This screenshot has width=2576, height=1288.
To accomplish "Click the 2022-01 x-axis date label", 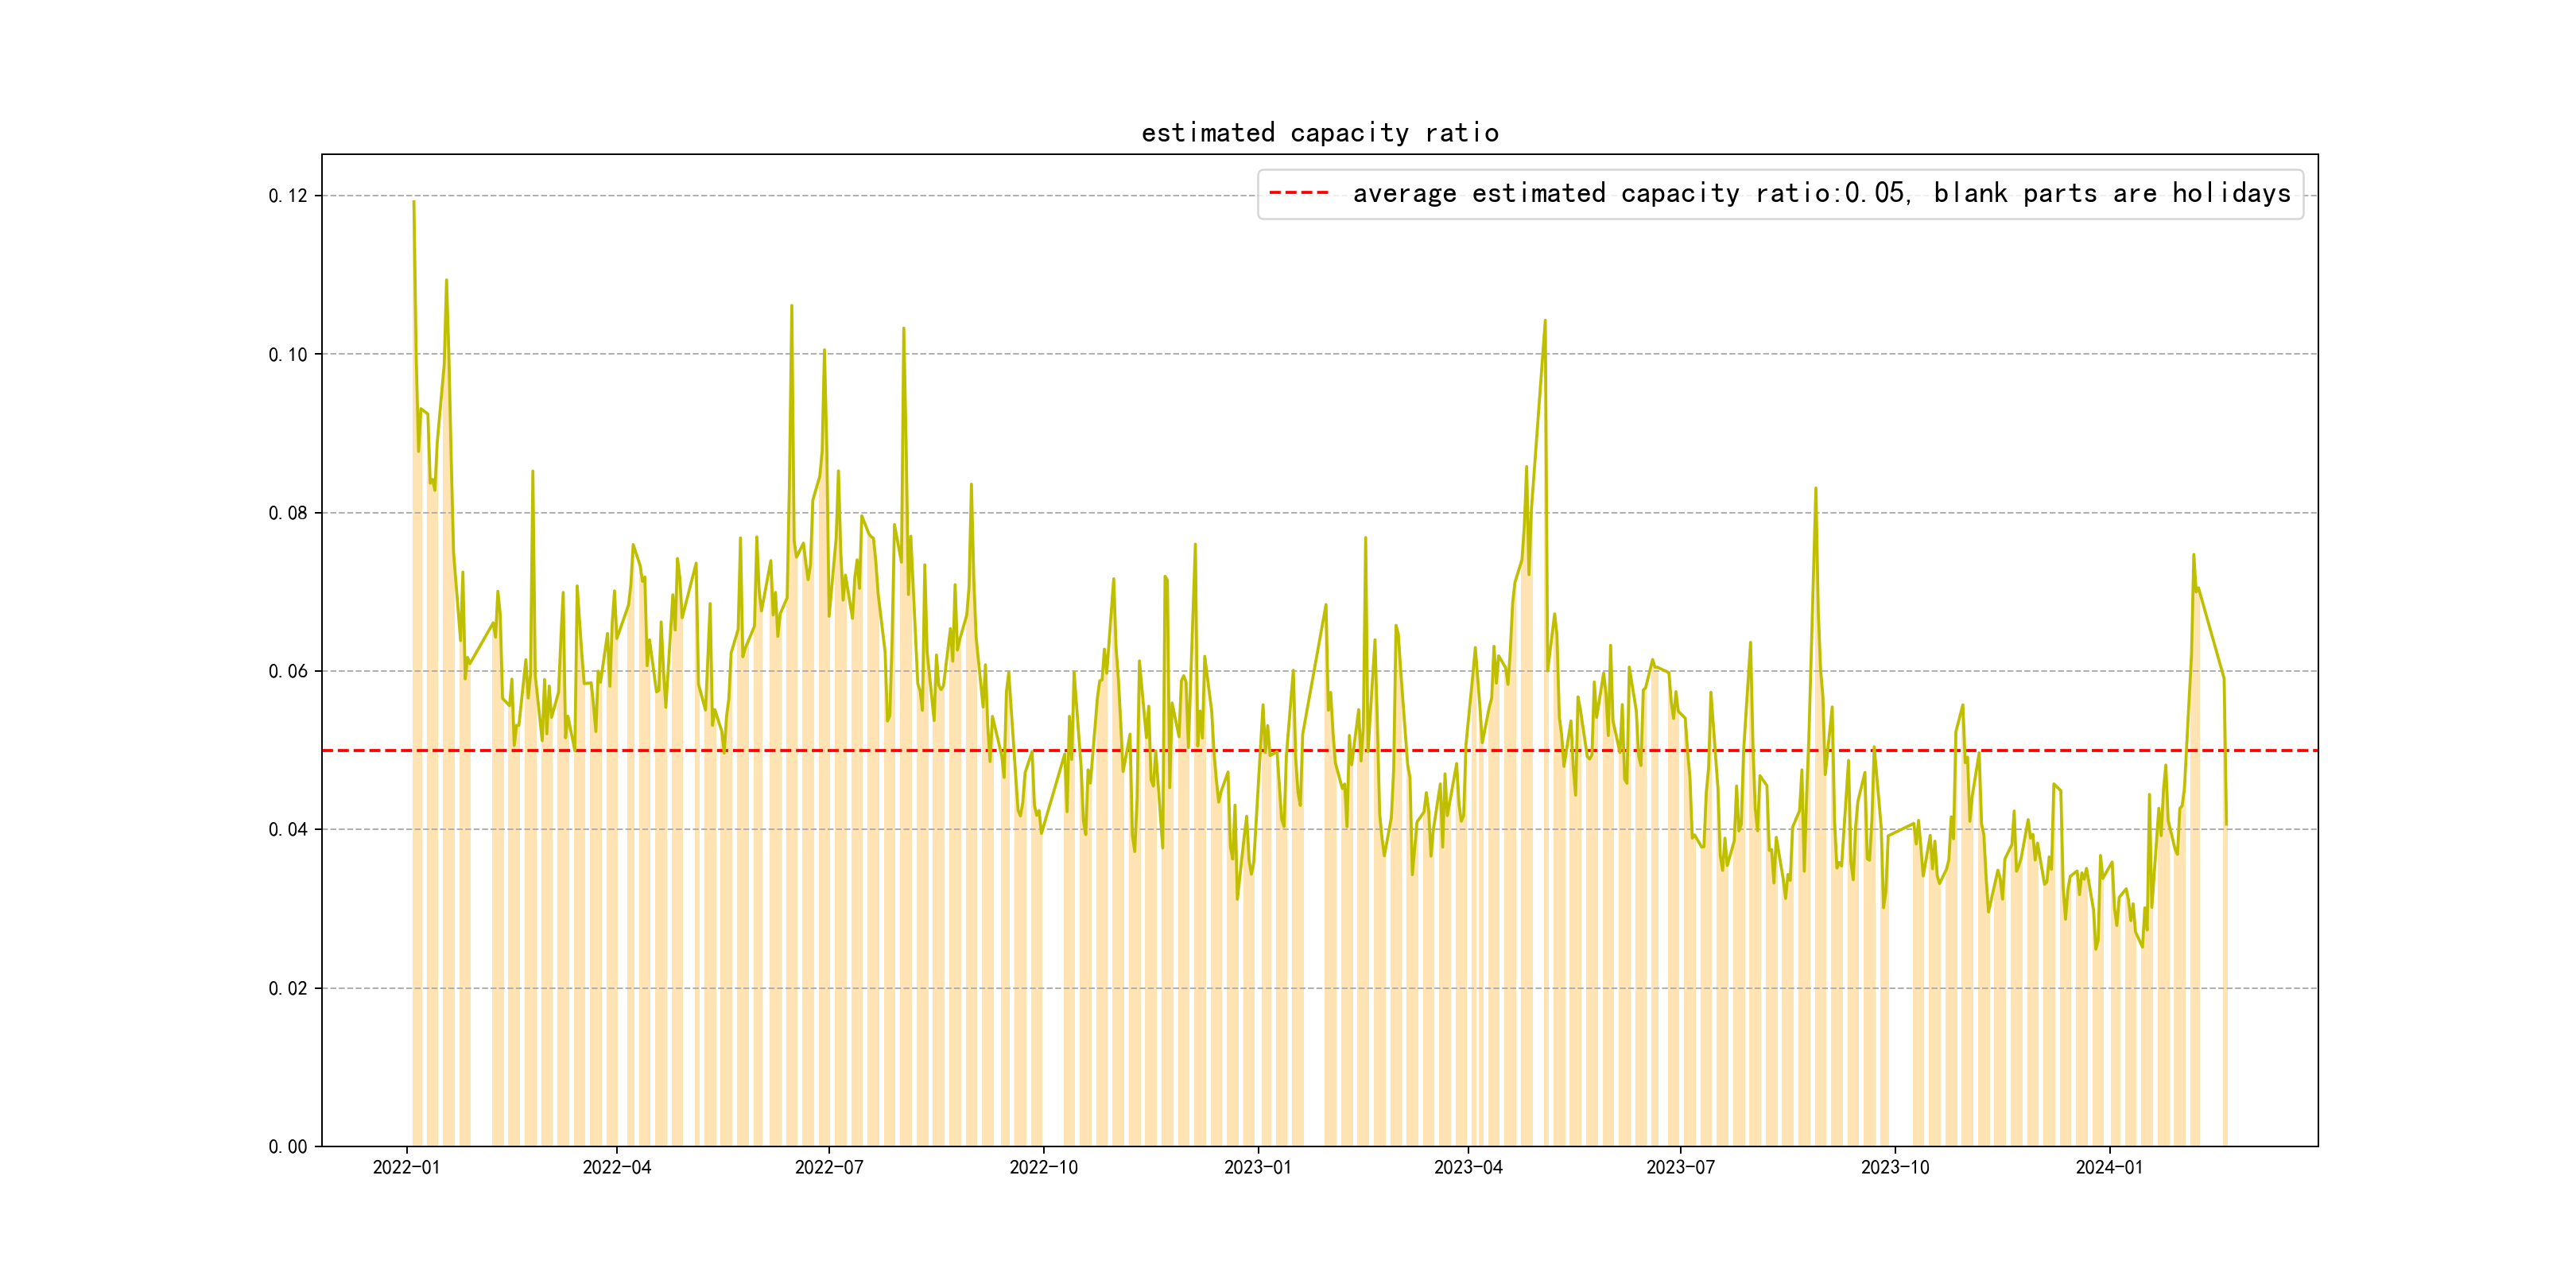I will point(406,1167).
